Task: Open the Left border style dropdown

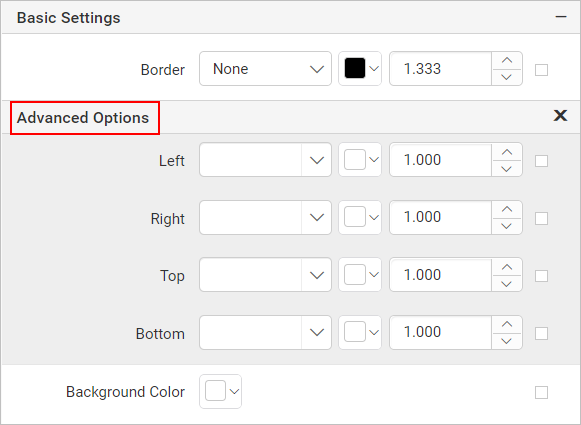Action: 265,160
